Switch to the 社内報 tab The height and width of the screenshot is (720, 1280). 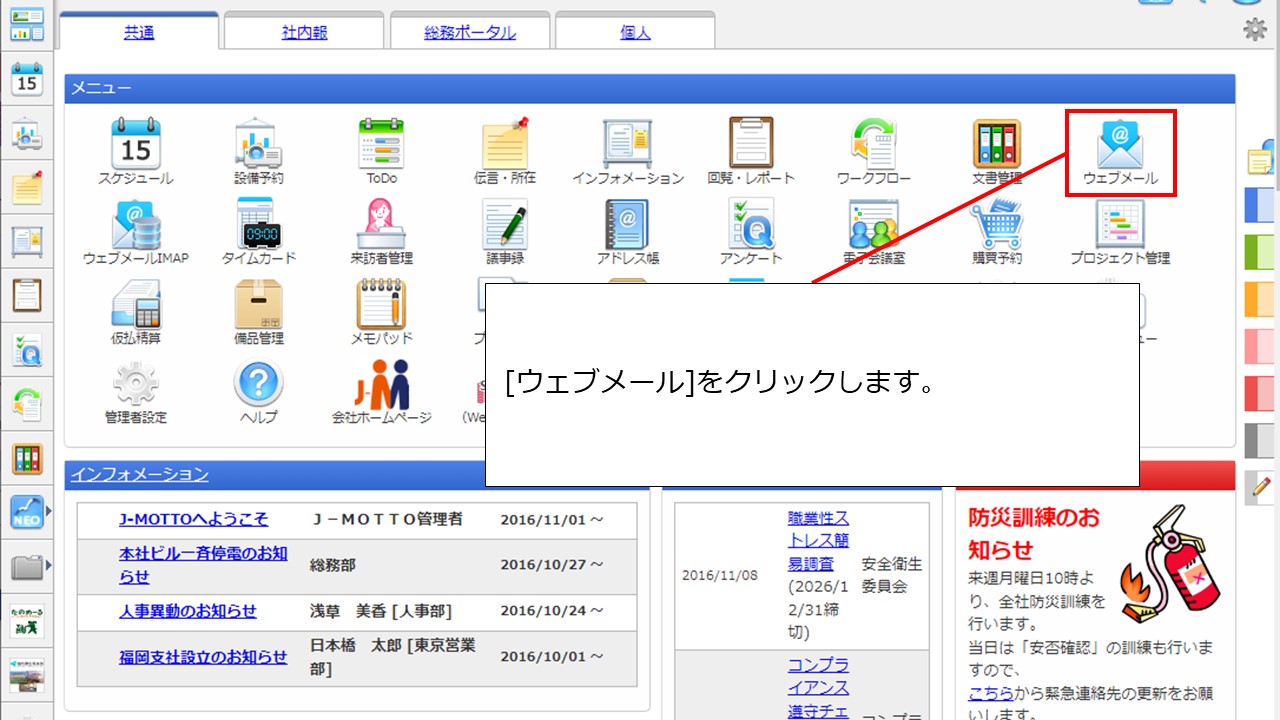pyautogui.click(x=304, y=32)
